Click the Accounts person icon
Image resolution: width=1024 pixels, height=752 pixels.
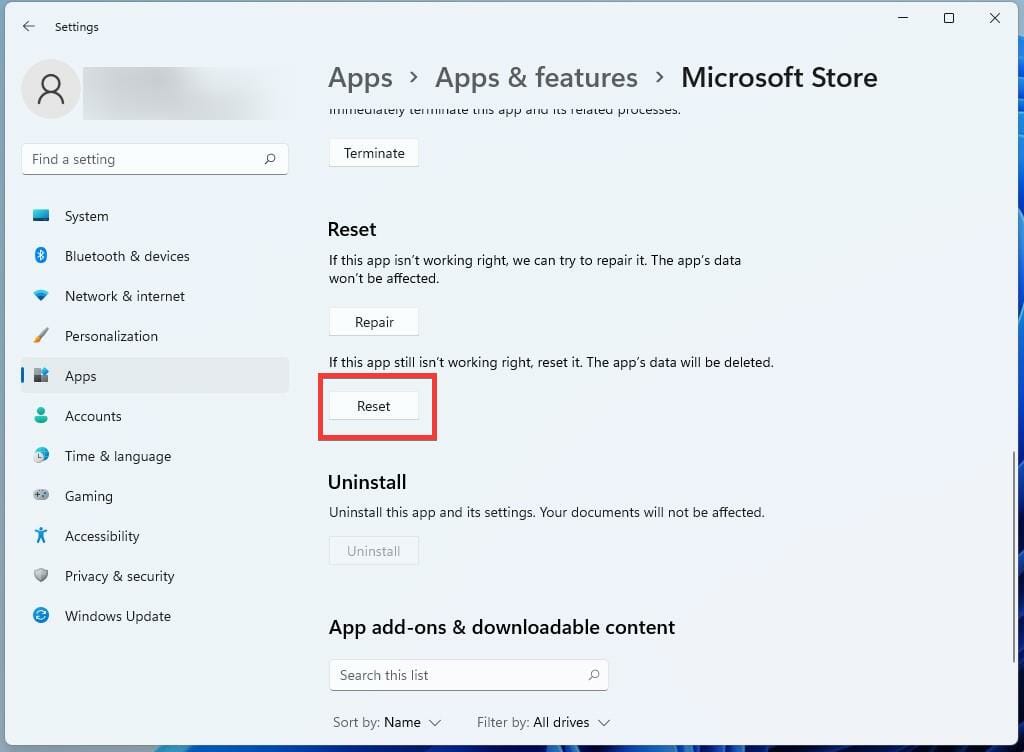pos(41,415)
